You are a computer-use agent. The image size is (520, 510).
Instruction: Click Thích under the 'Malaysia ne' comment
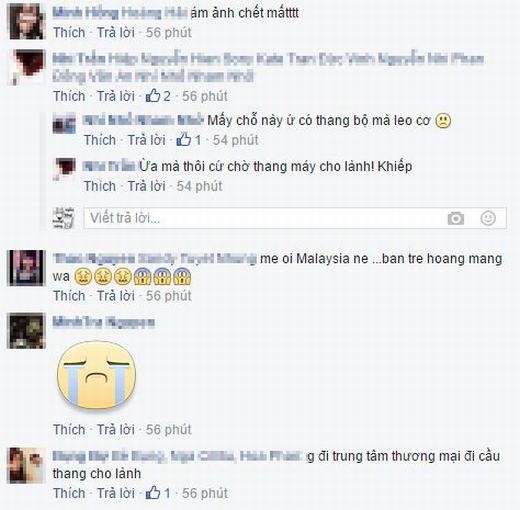point(69,296)
